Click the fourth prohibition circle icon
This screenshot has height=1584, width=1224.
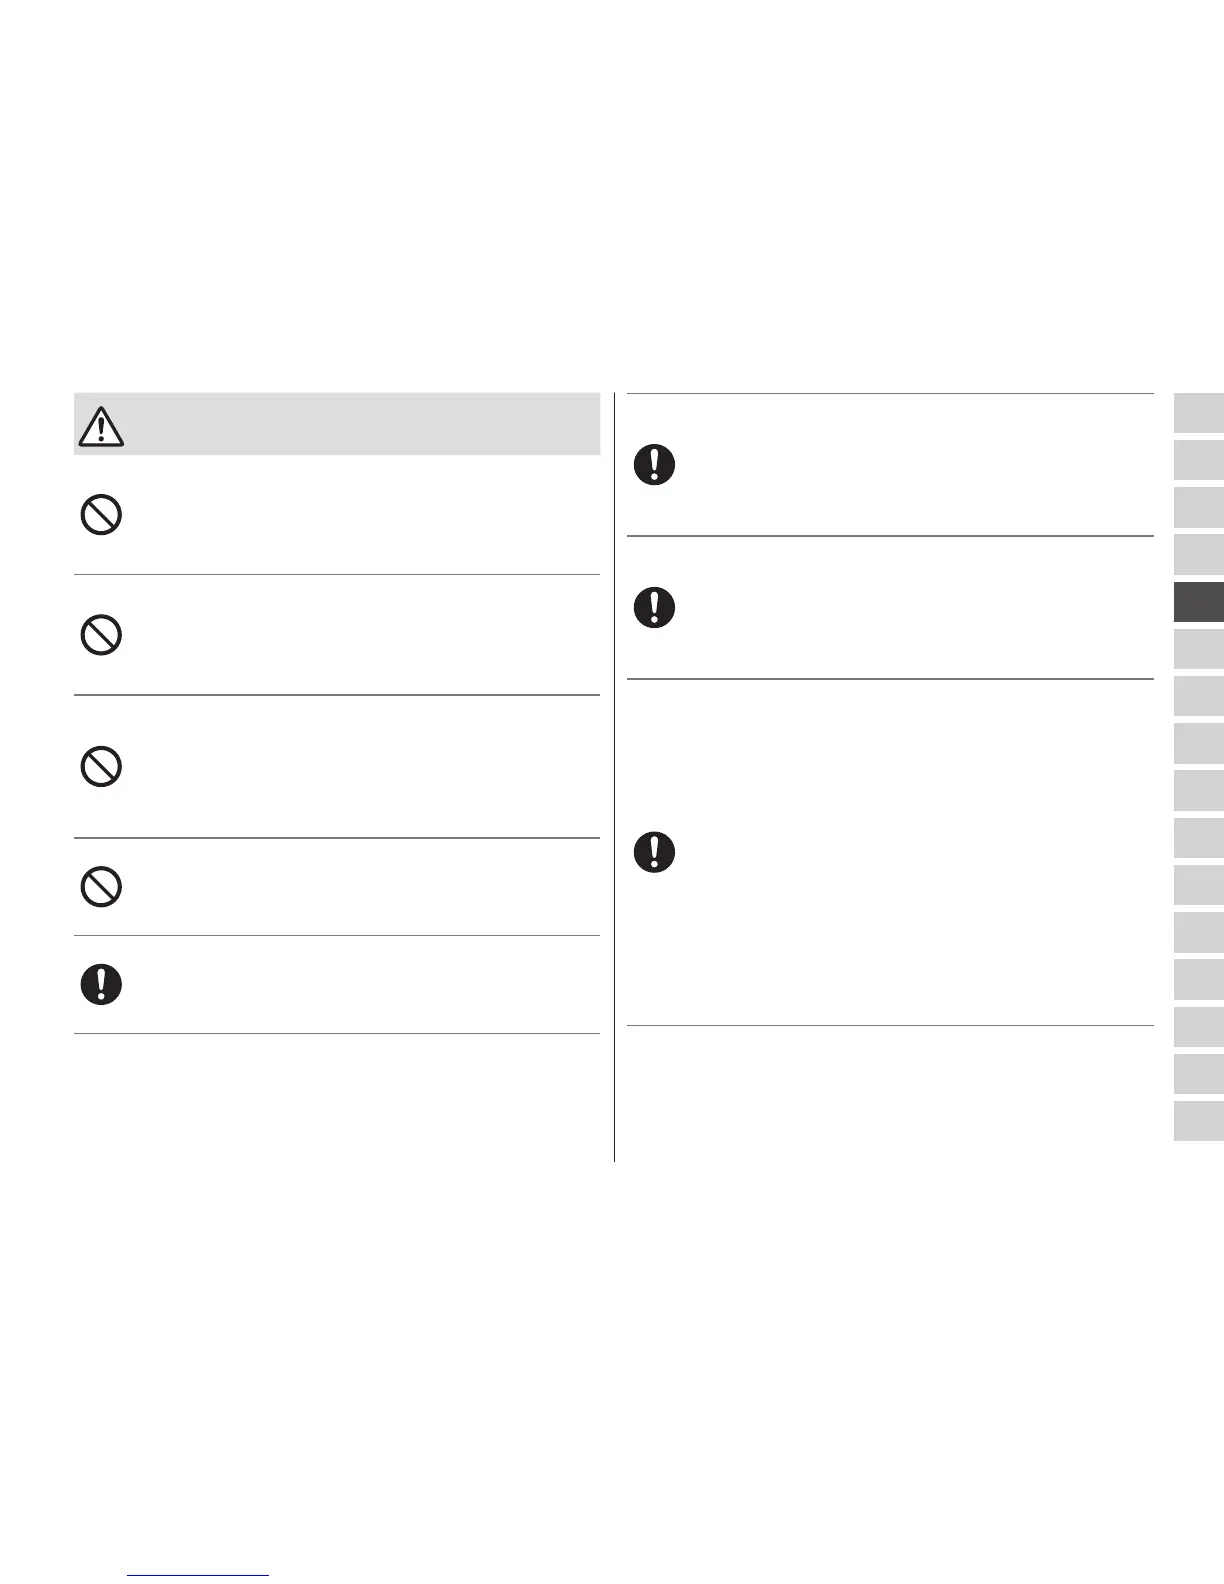pyautogui.click(x=101, y=887)
